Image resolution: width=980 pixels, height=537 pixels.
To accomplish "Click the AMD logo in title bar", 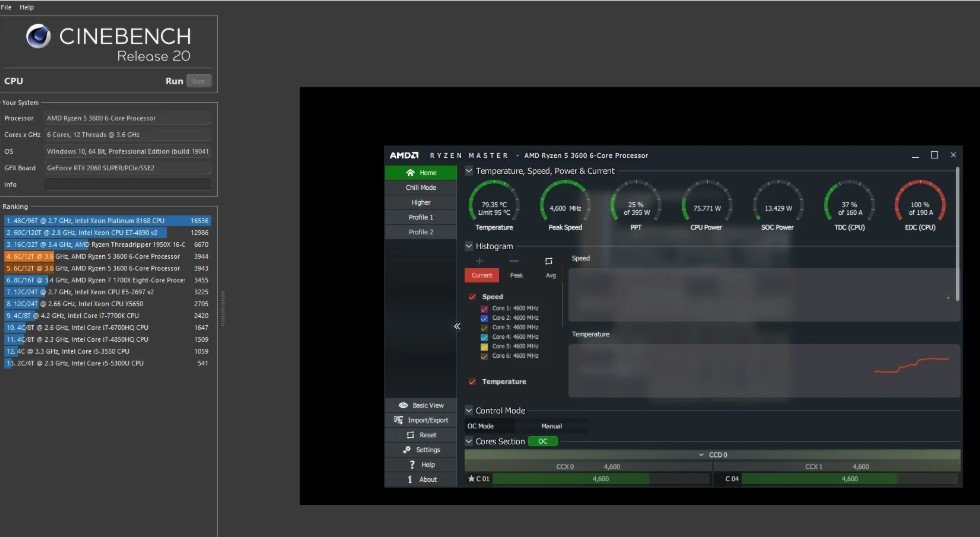I will 404,155.
